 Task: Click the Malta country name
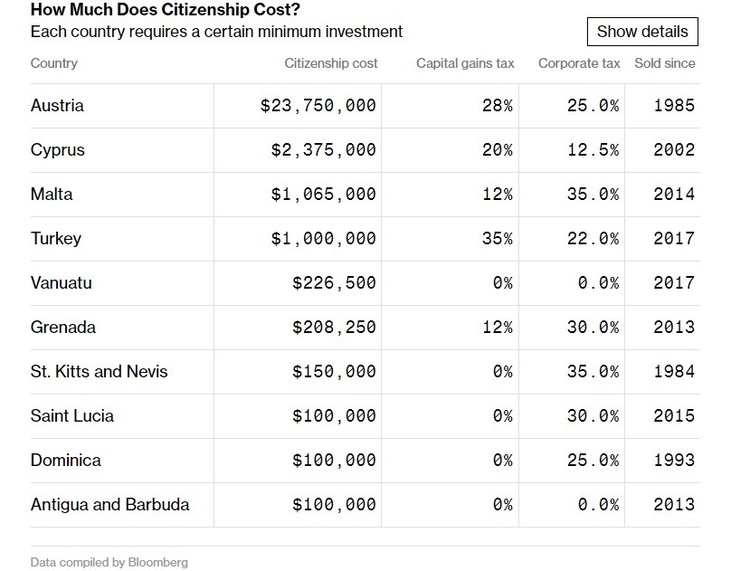[x=52, y=194]
